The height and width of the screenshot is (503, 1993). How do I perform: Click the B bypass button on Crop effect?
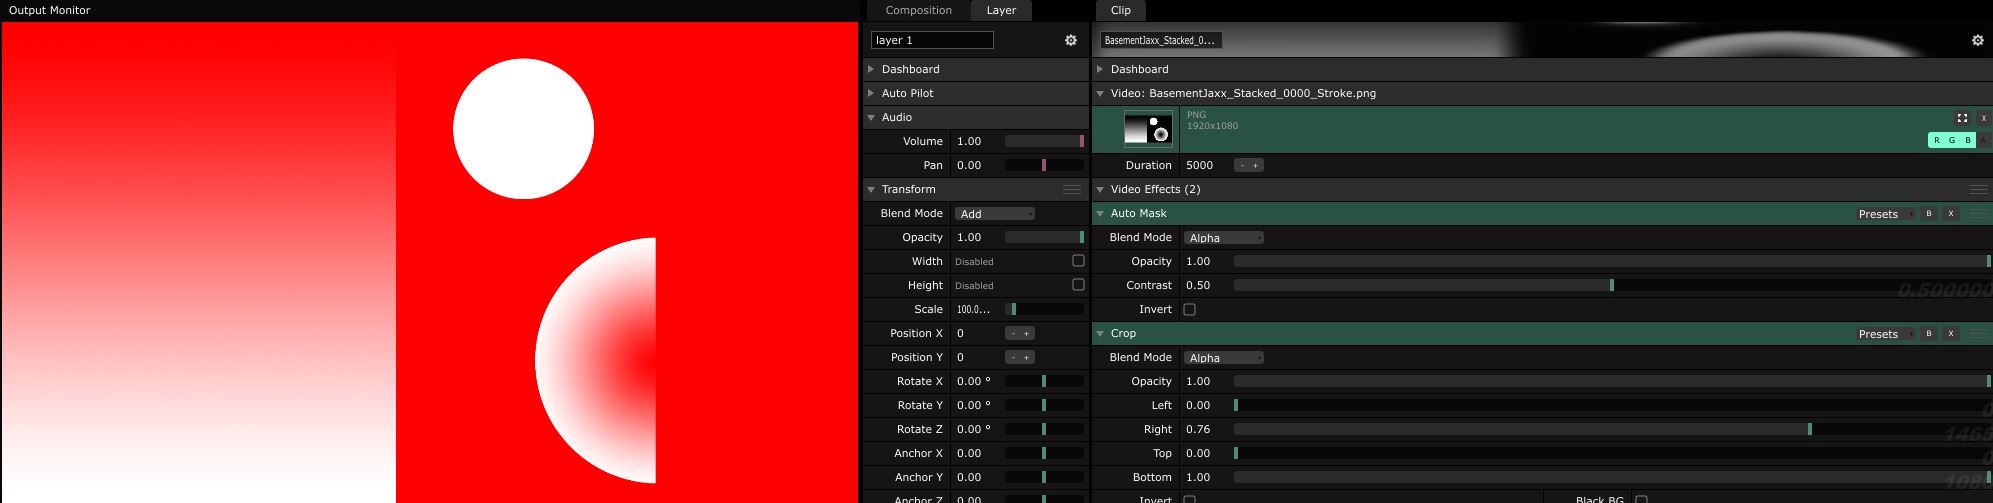tap(1929, 334)
